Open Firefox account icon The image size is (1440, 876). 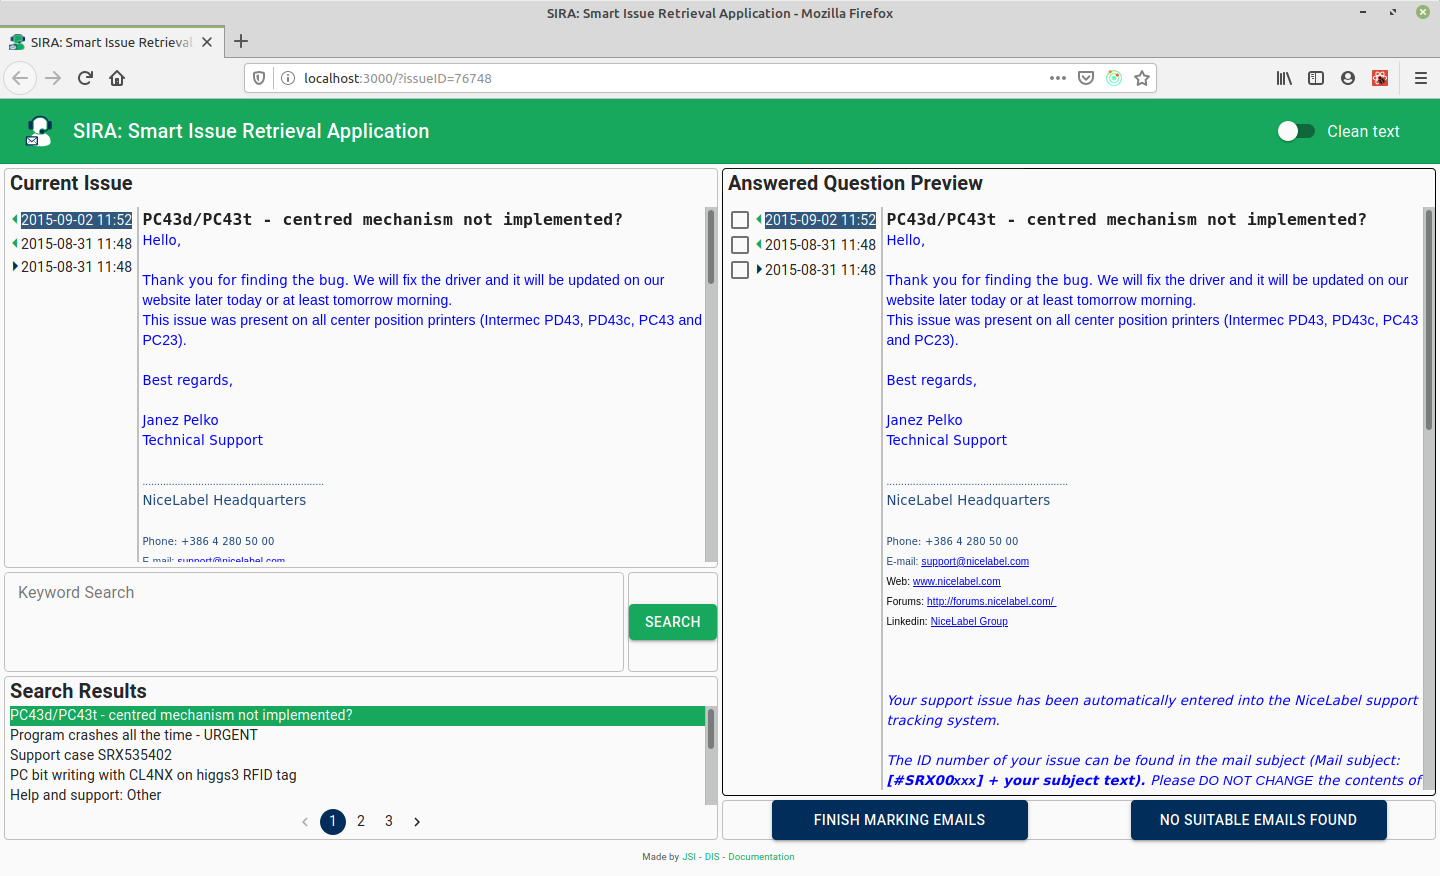click(x=1348, y=78)
